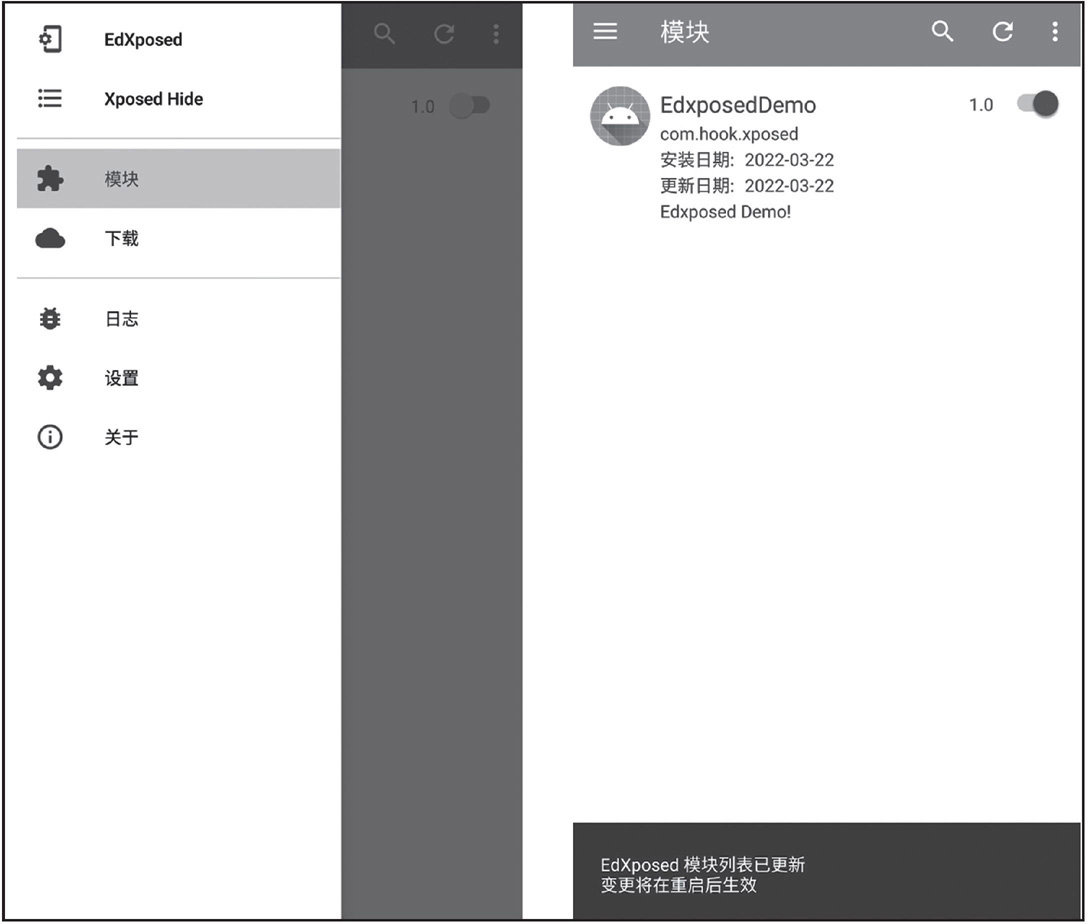The width and height of the screenshot is (1087, 924).
Task: Click the EdxposedDemo module name
Action: click(x=738, y=105)
